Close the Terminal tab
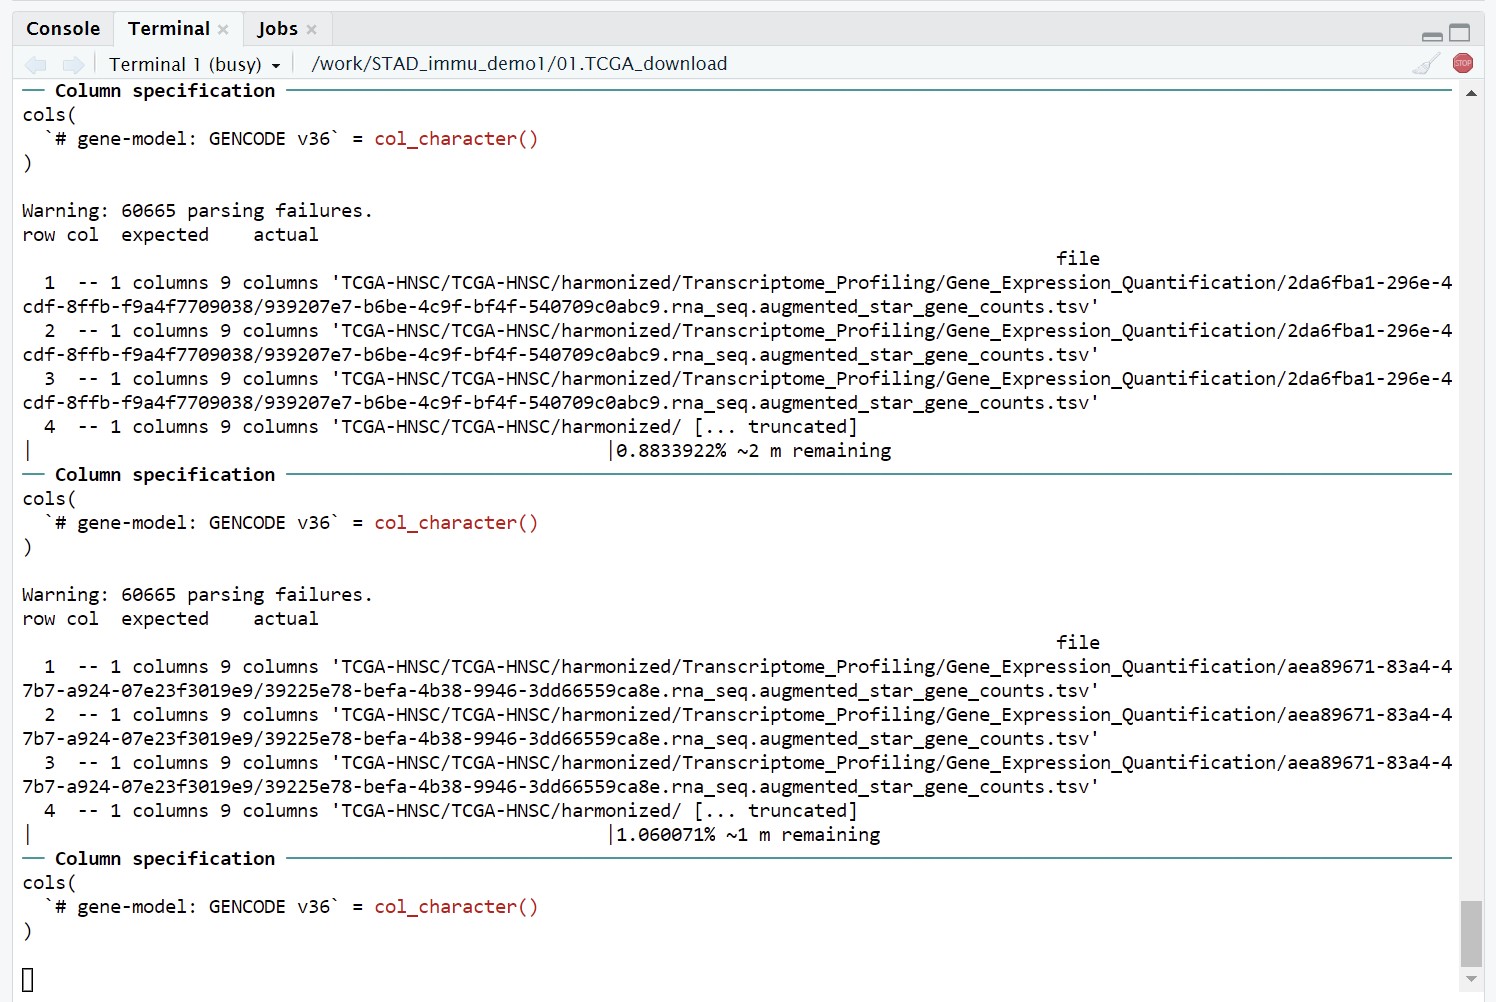The height and width of the screenshot is (1002, 1496). tap(223, 30)
